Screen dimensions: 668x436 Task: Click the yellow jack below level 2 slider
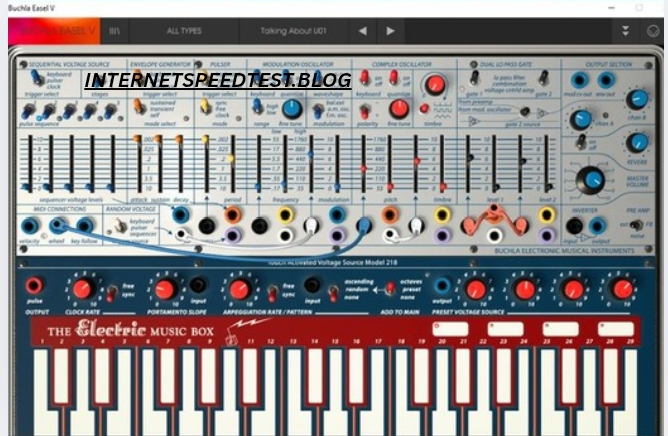coord(547,215)
